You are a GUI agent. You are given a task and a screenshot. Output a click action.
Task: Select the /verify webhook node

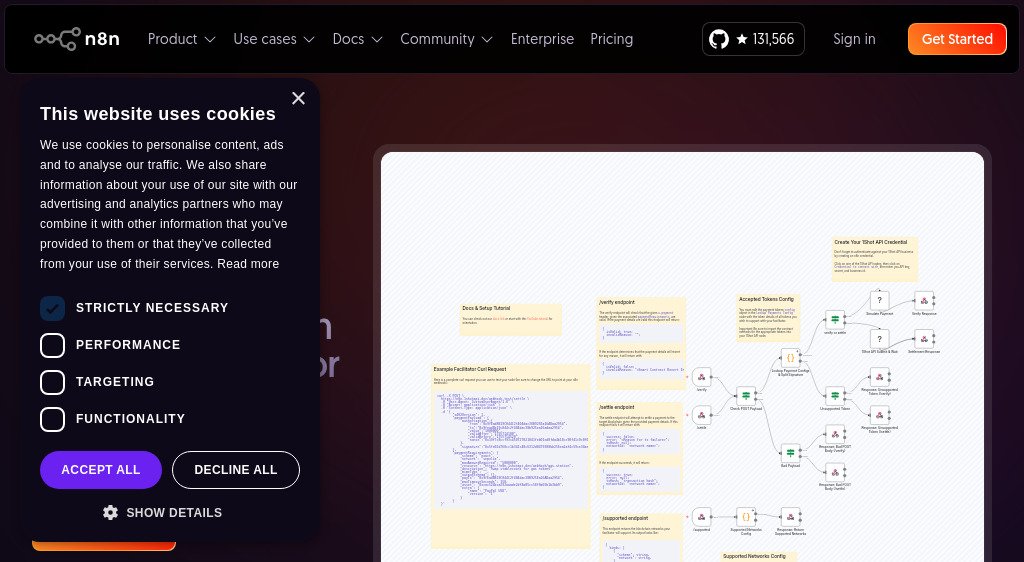(x=701, y=377)
